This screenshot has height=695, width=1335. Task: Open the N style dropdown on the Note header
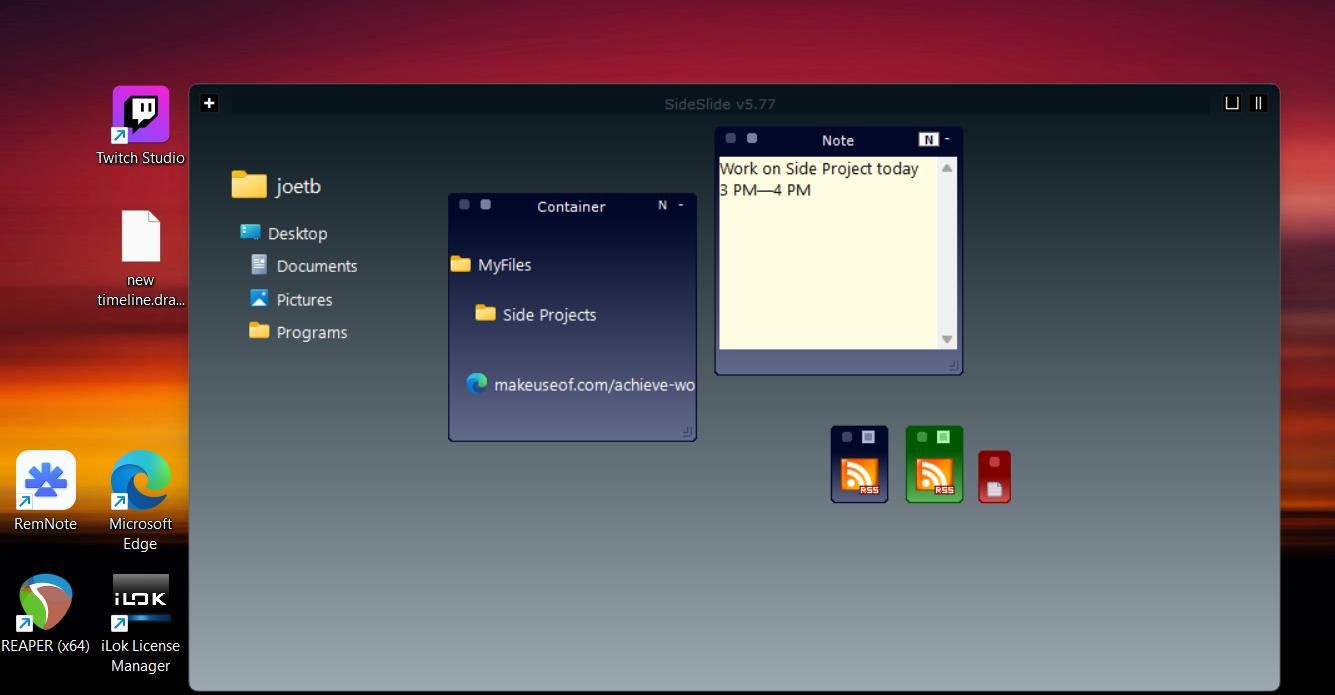click(928, 139)
